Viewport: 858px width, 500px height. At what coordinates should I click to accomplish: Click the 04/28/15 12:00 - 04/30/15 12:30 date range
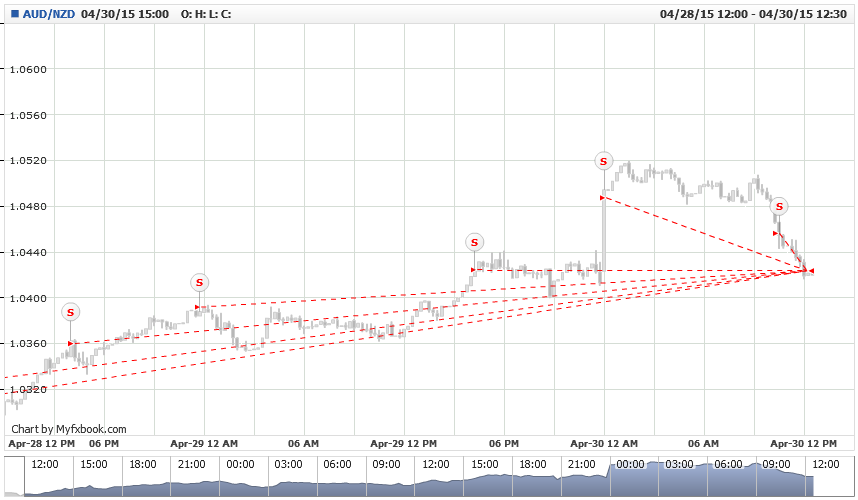(x=753, y=14)
